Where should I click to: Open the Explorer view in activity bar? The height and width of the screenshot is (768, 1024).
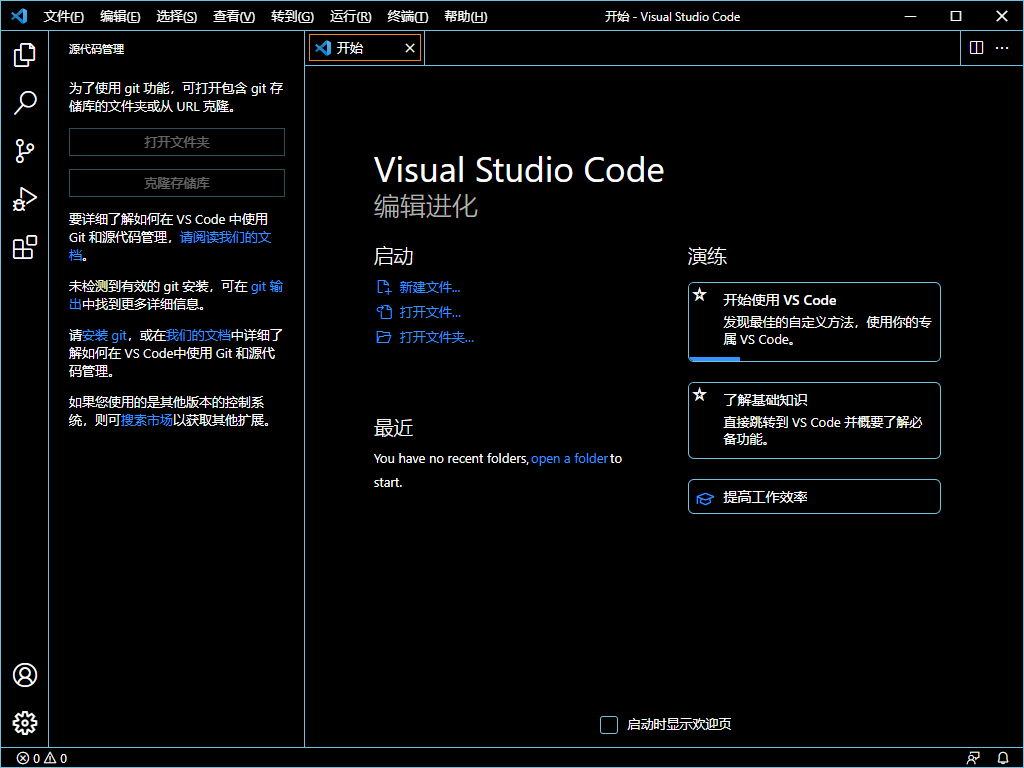click(x=25, y=55)
